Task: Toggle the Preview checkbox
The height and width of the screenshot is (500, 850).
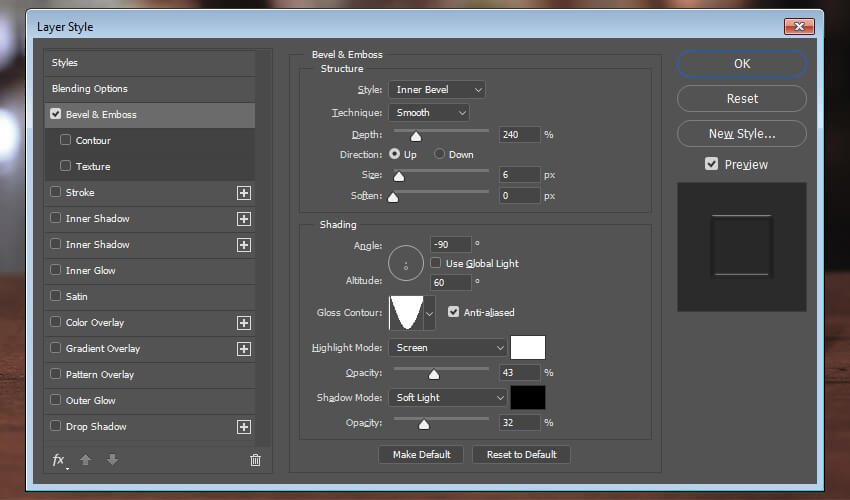Action: [x=711, y=164]
